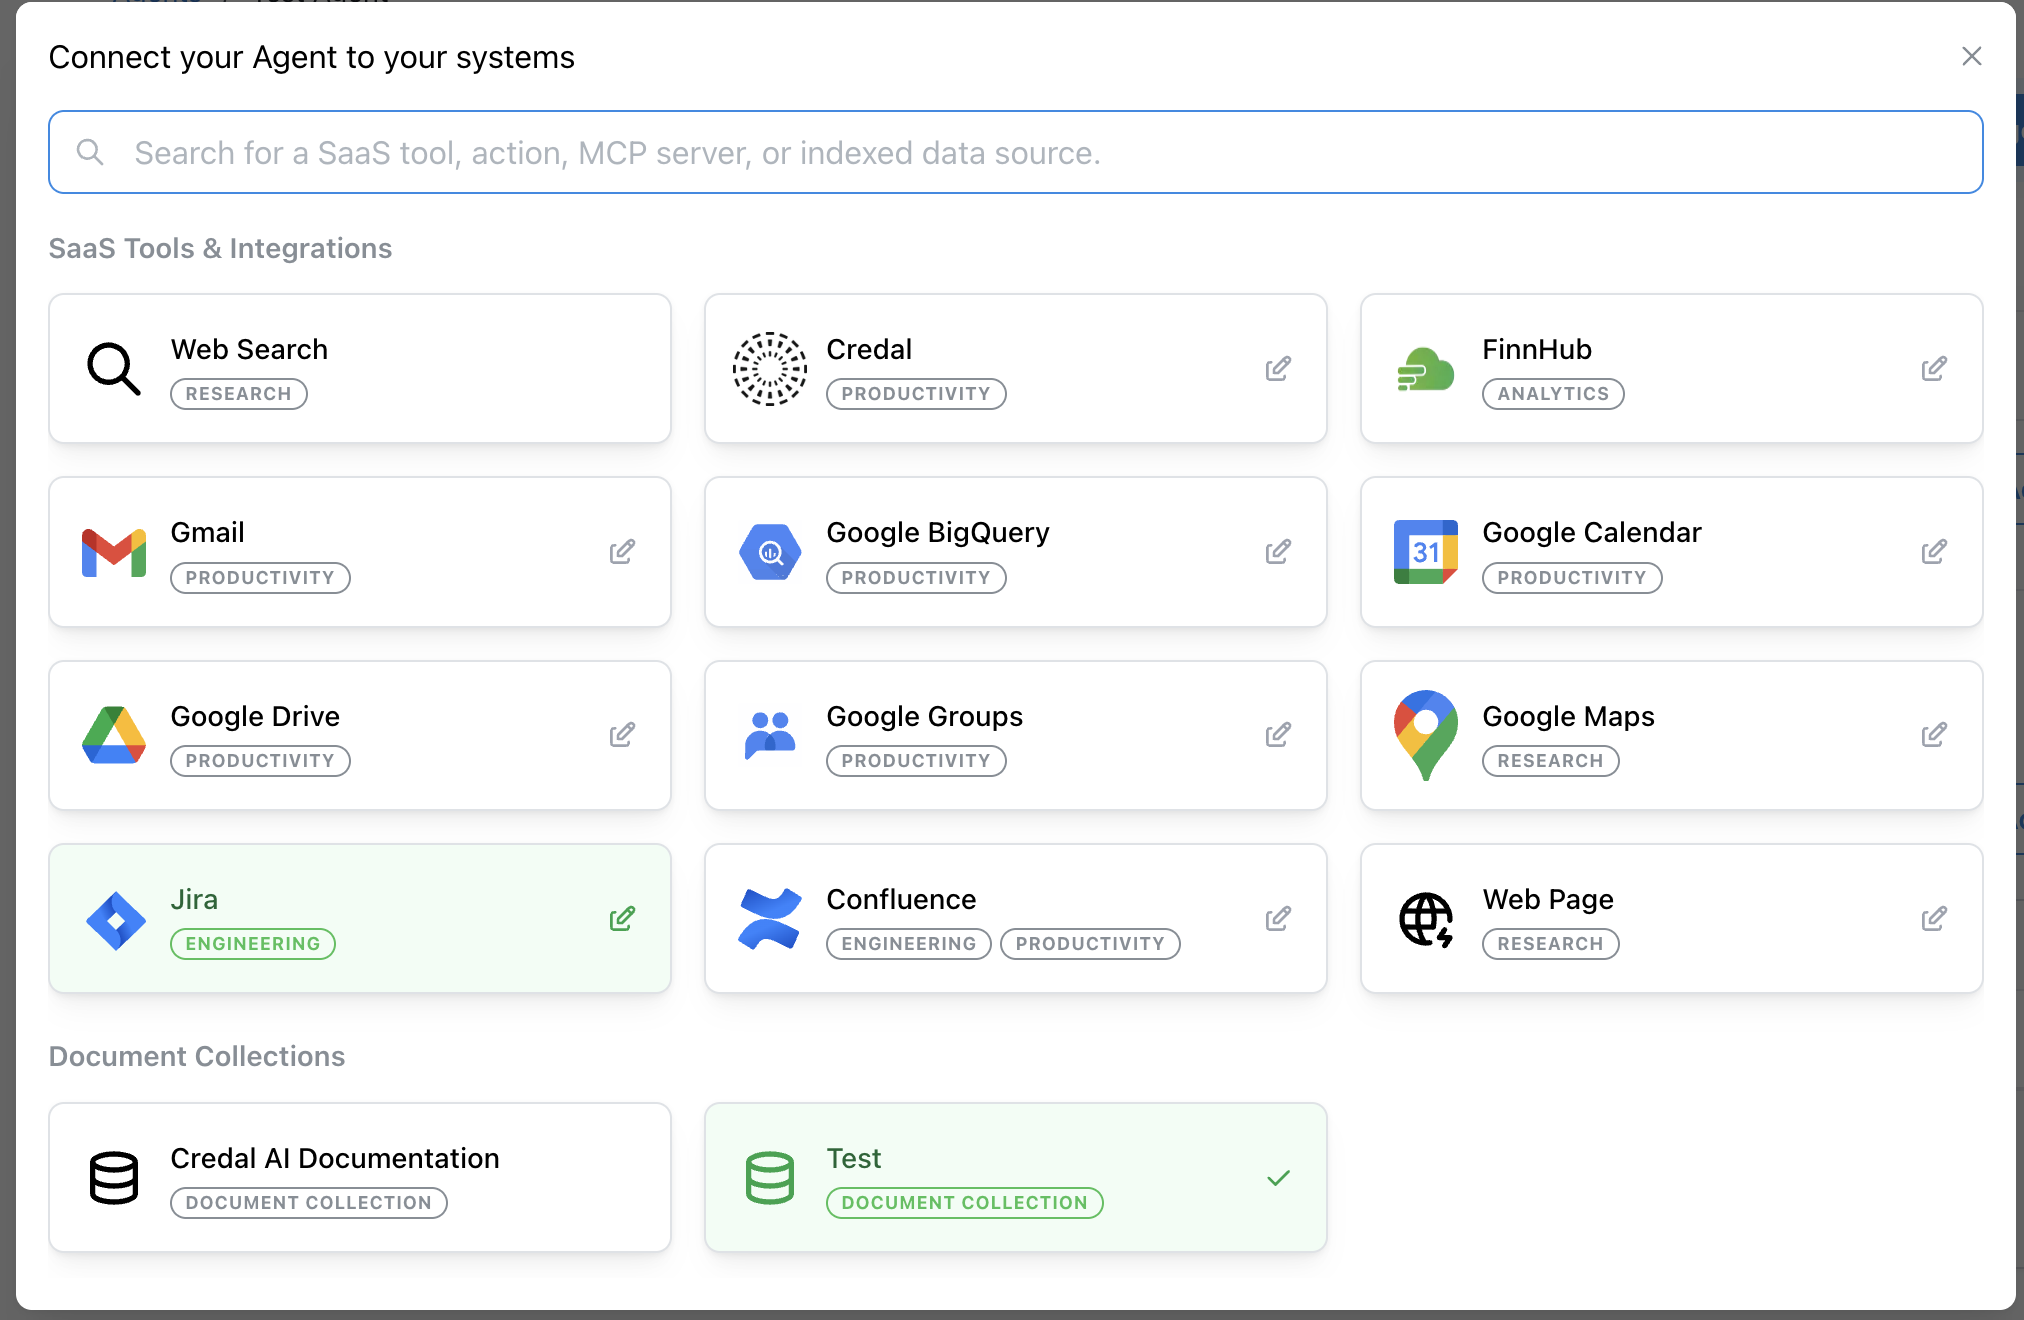This screenshot has width=2024, height=1320.
Task: Click the Google Maps pin icon
Action: click(x=1424, y=735)
